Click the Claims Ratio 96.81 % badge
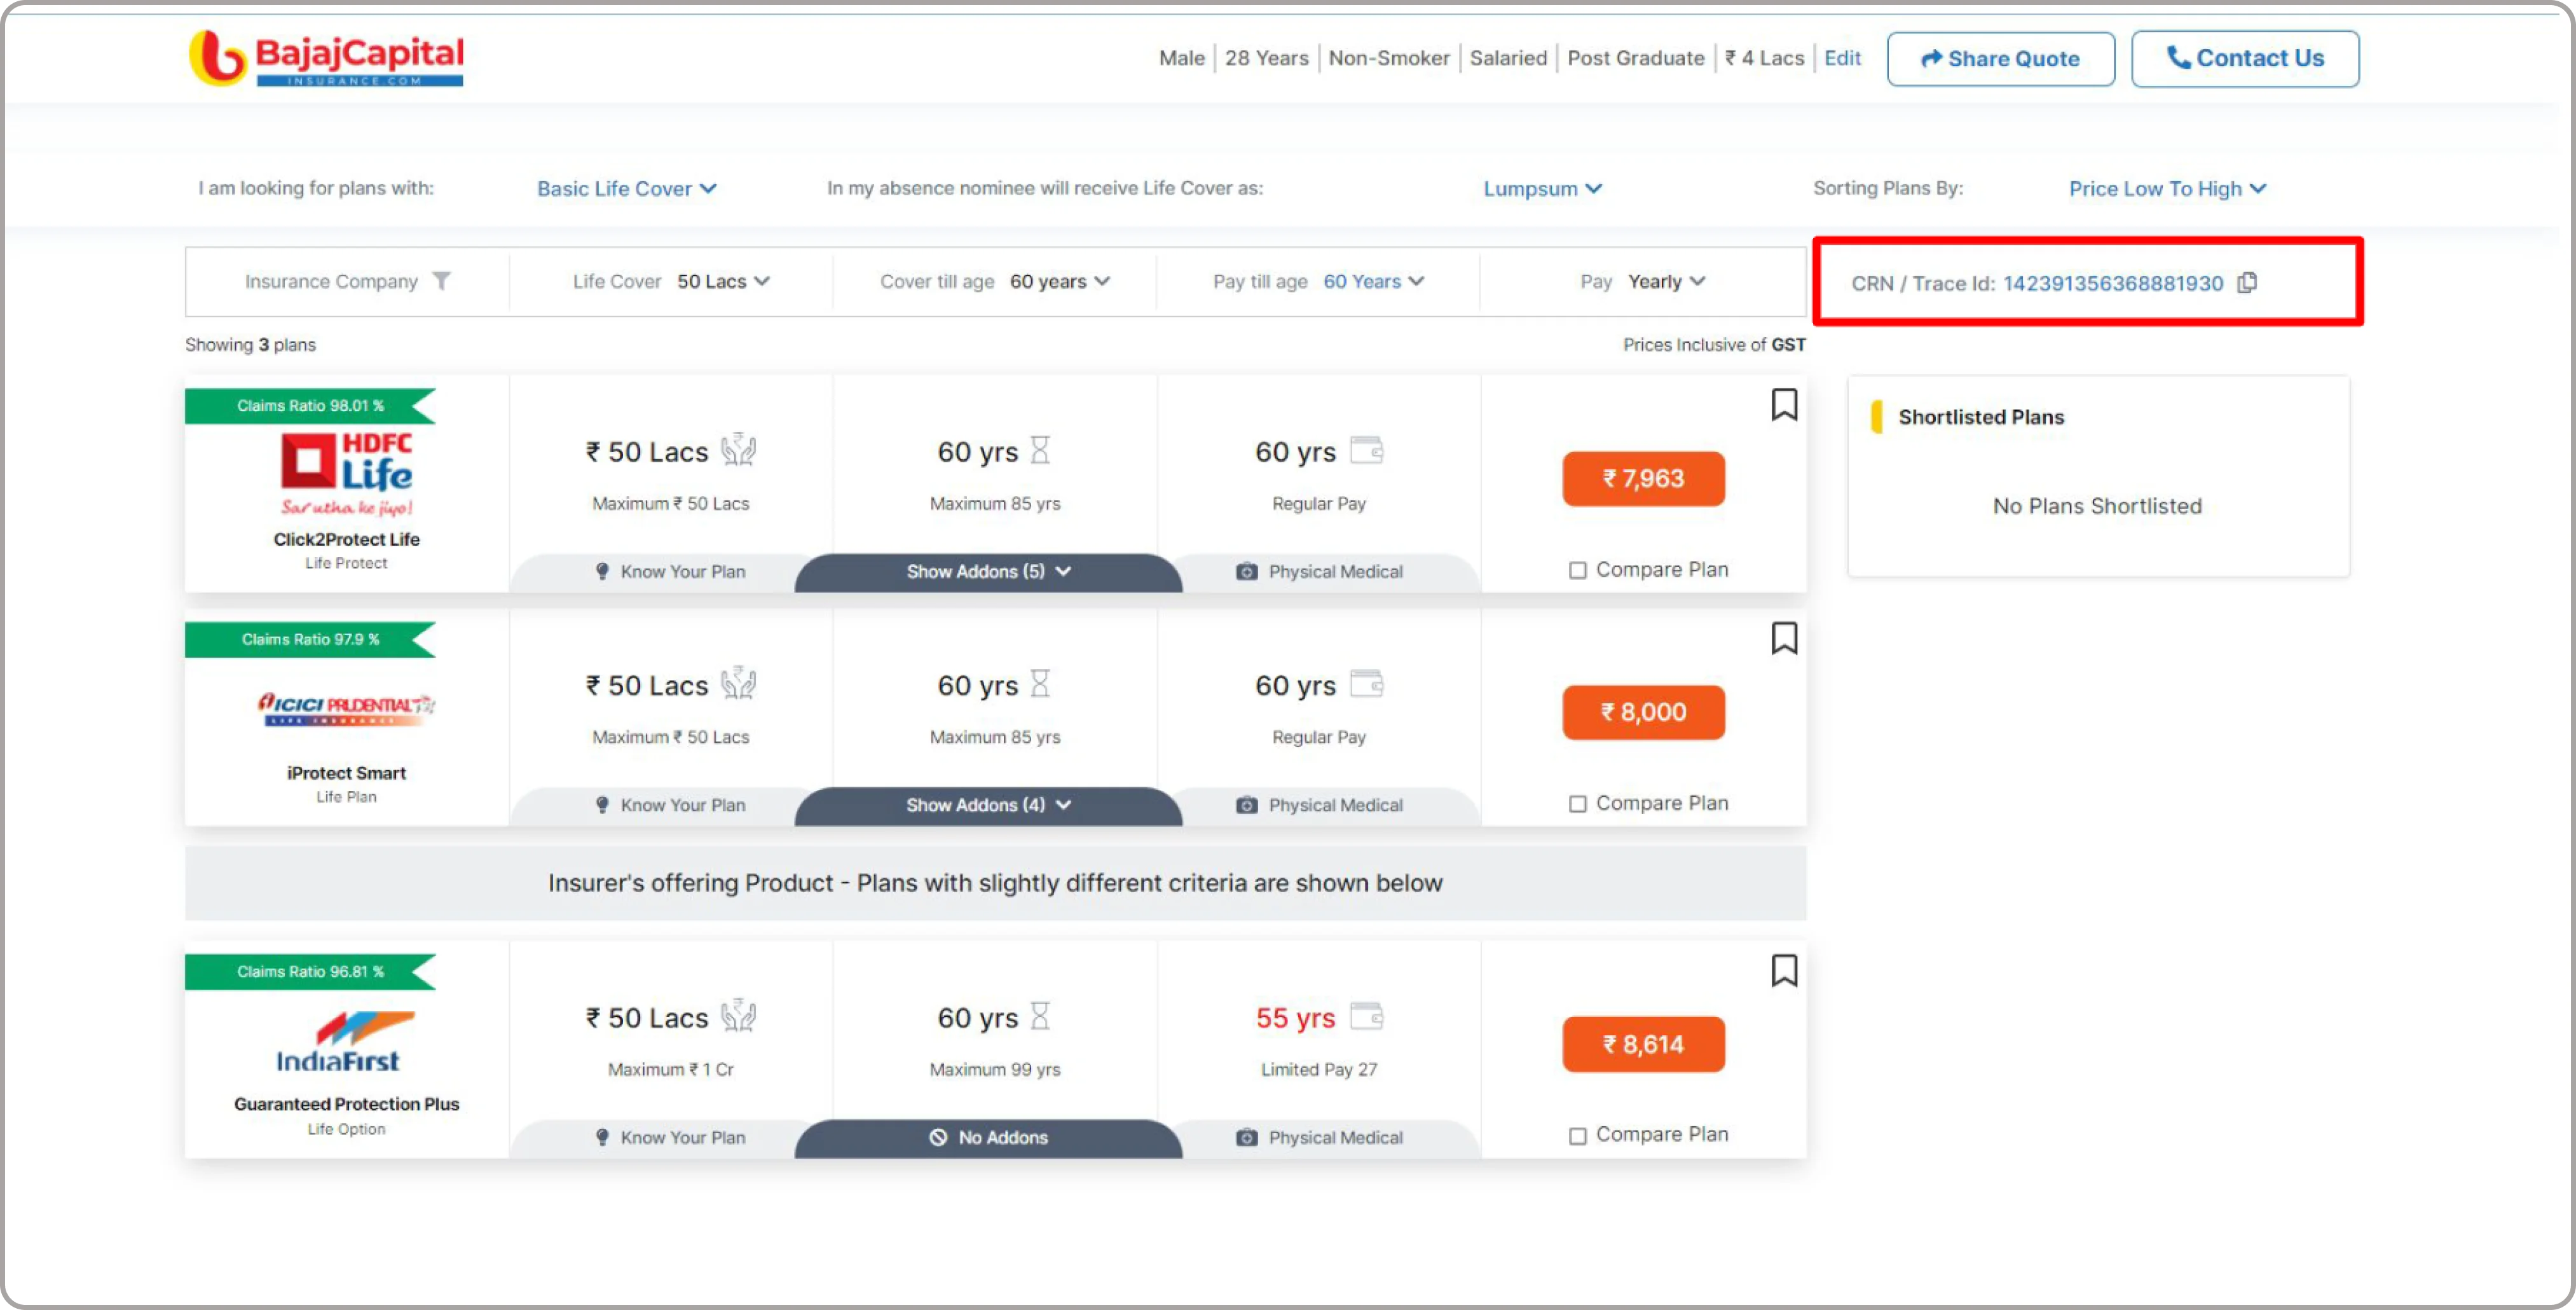The width and height of the screenshot is (2576, 1310). point(310,972)
